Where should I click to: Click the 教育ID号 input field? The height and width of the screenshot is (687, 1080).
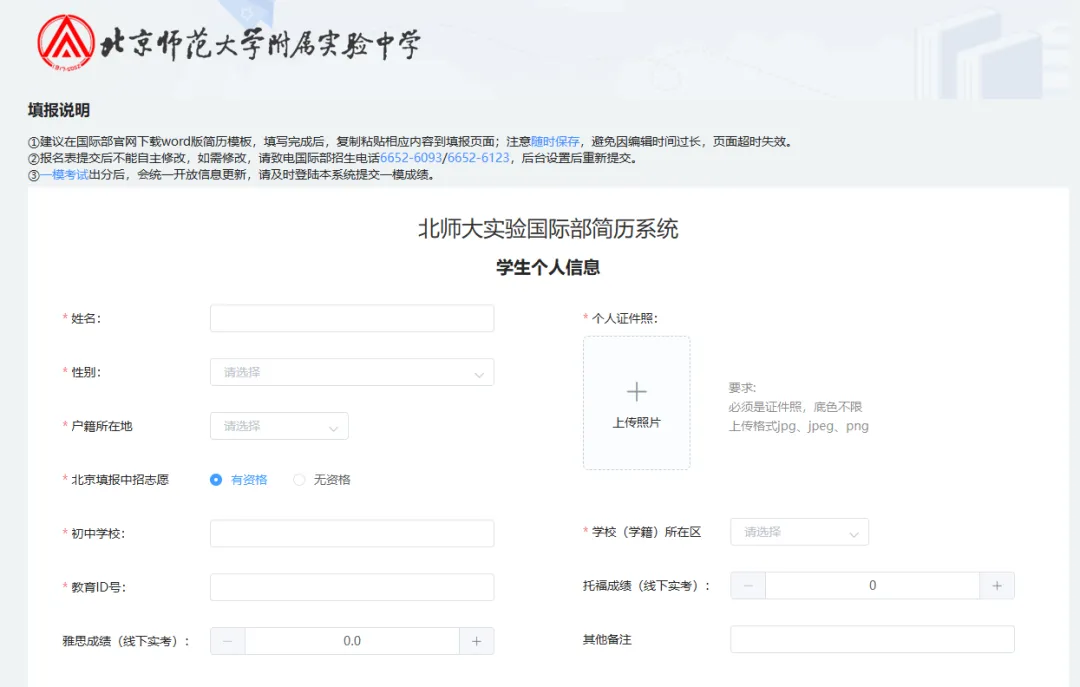(352, 587)
